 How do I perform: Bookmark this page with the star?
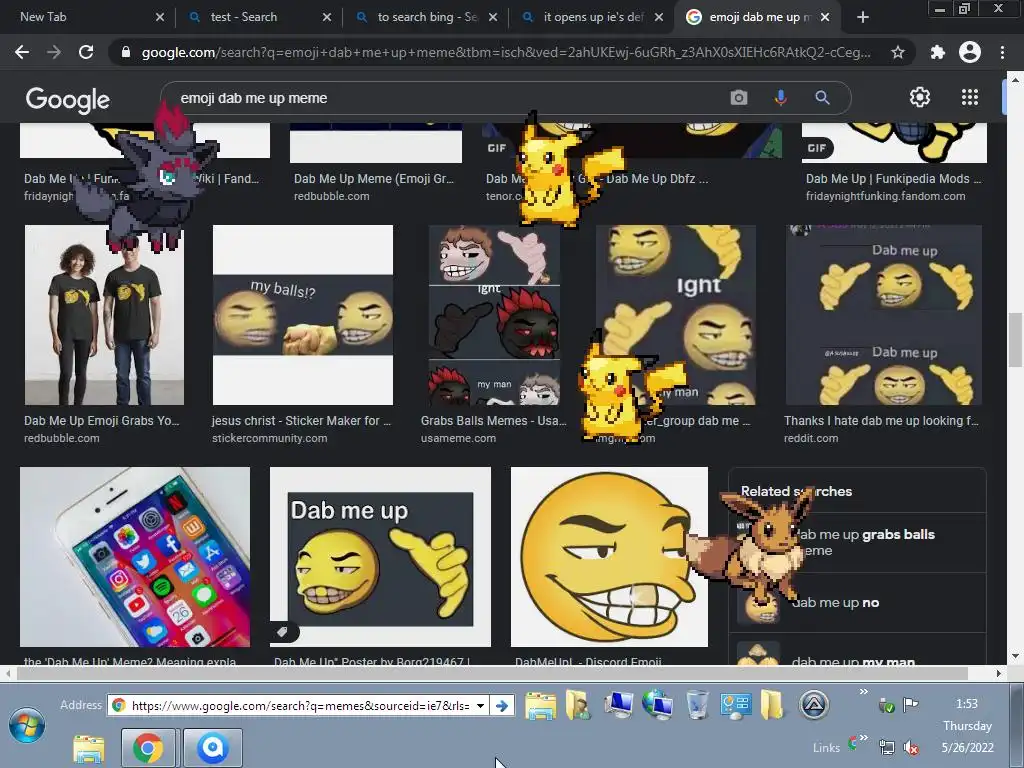tap(898, 52)
